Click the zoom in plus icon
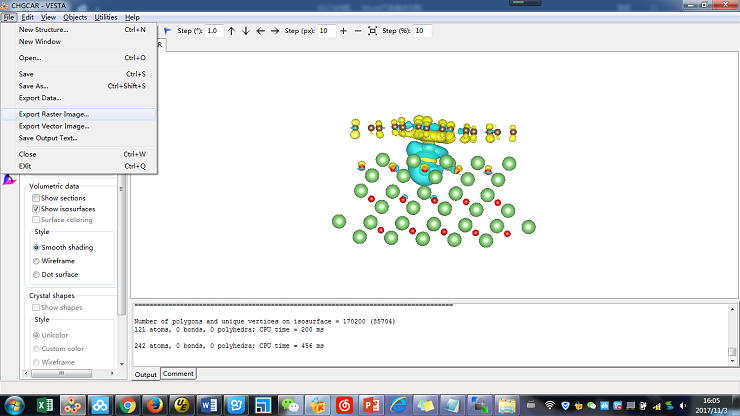740x416 pixels. tap(344, 31)
